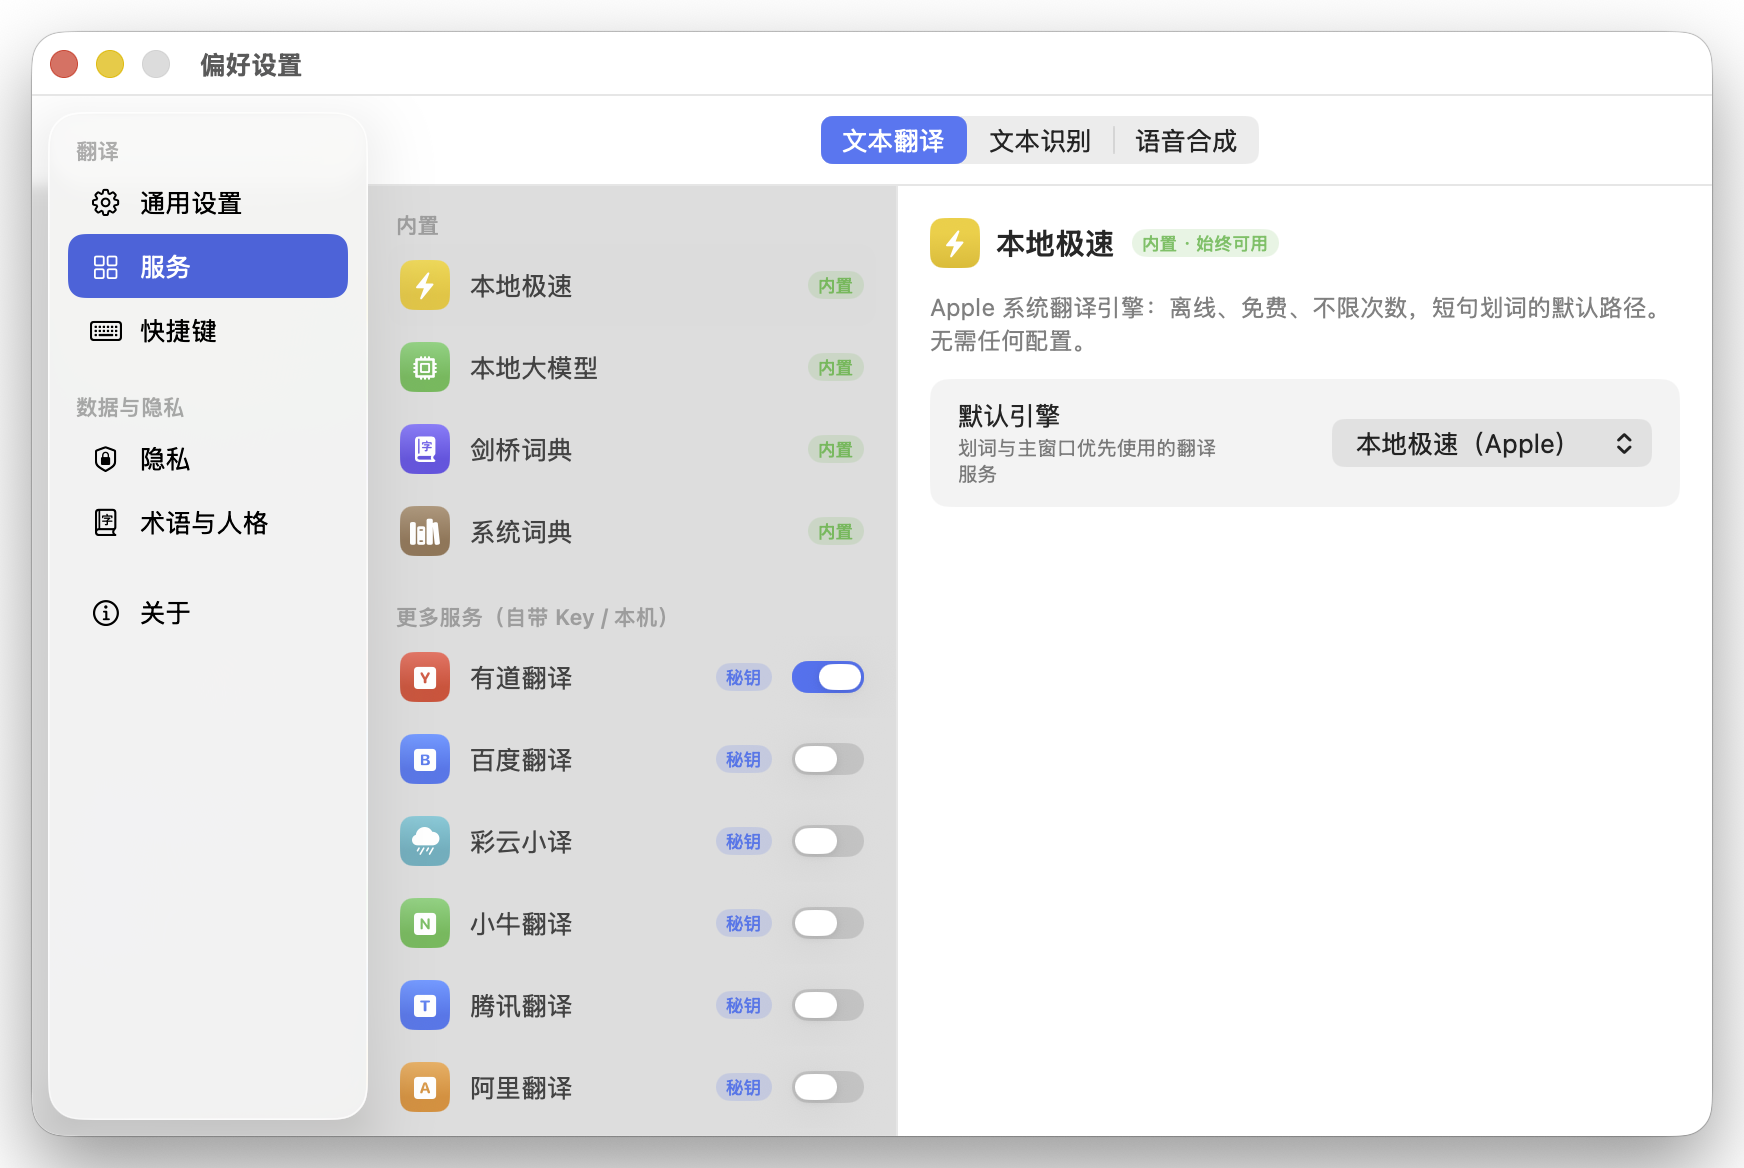This screenshot has height=1168, width=1744.
Task: Select the 阿里翻译 service name
Action: (521, 1088)
